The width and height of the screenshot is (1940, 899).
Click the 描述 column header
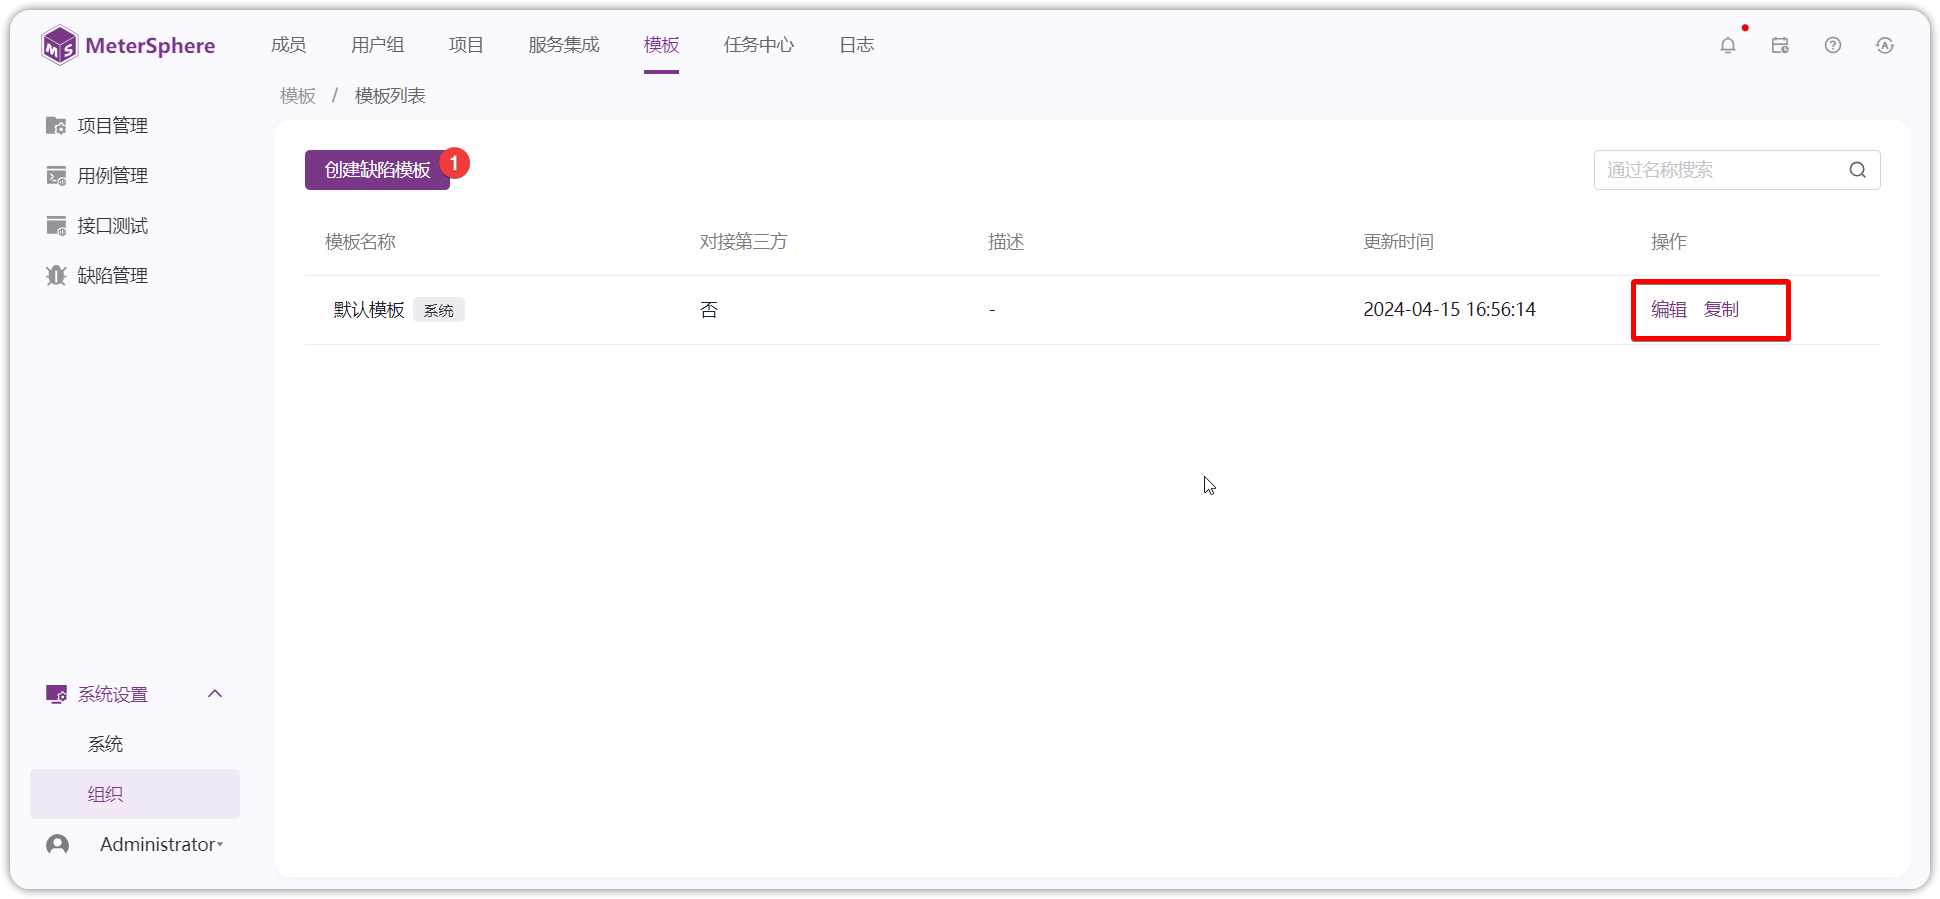(x=1006, y=242)
